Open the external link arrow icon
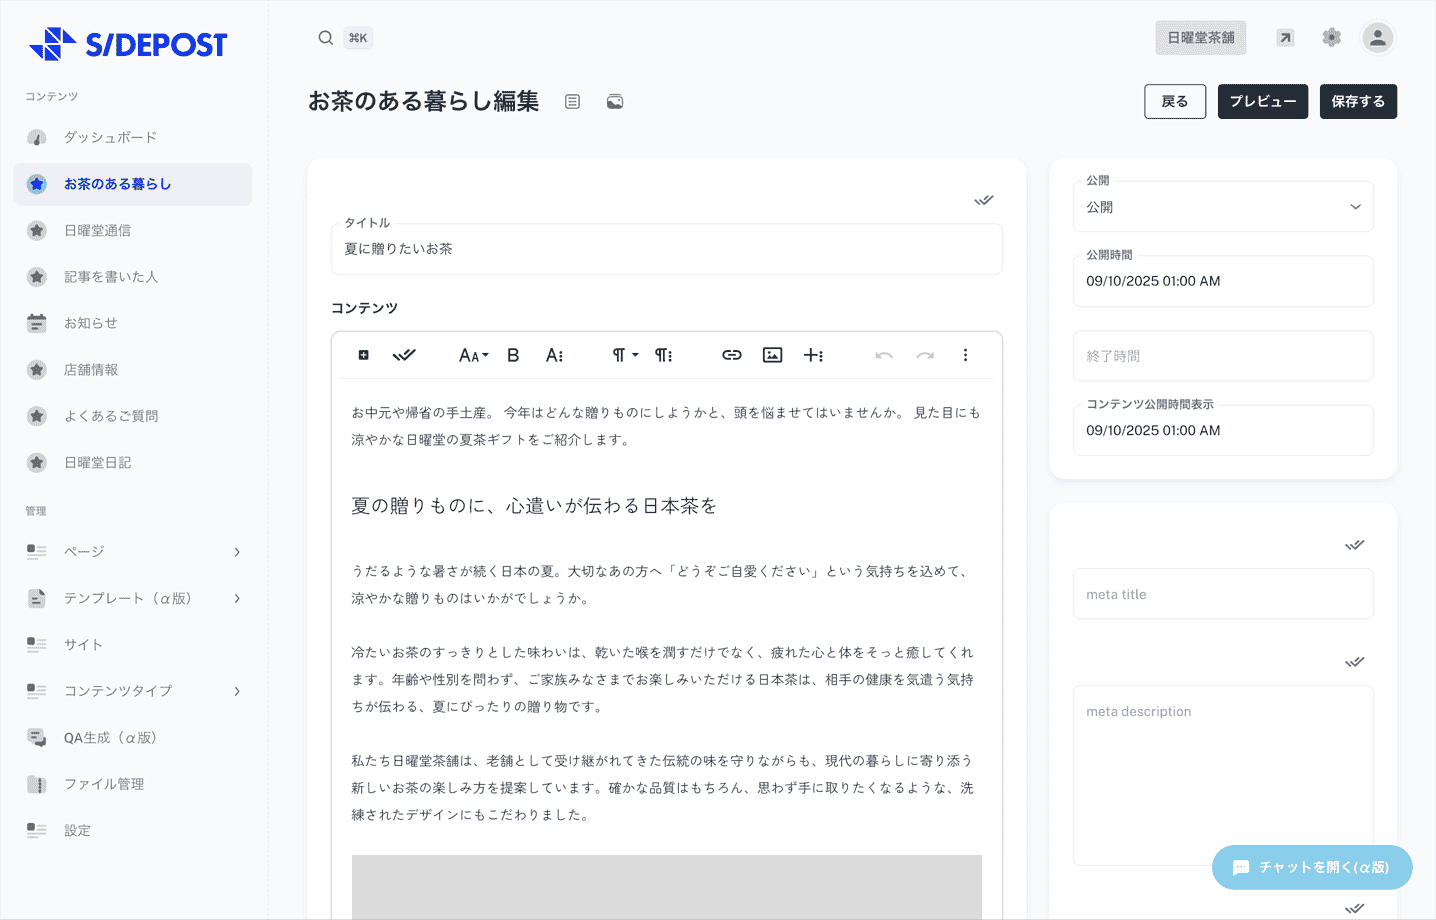Image resolution: width=1436 pixels, height=920 pixels. pos(1285,38)
